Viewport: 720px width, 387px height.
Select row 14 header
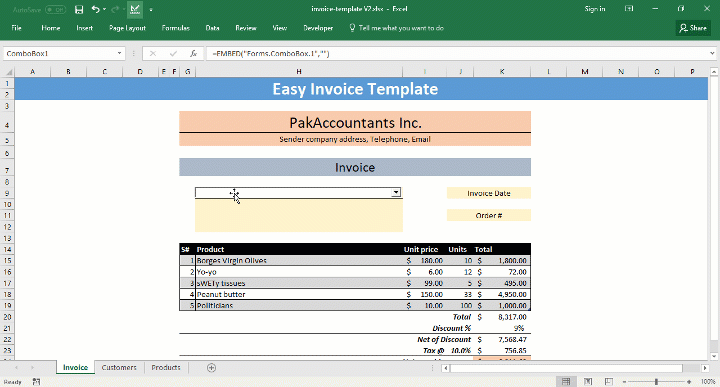7,249
